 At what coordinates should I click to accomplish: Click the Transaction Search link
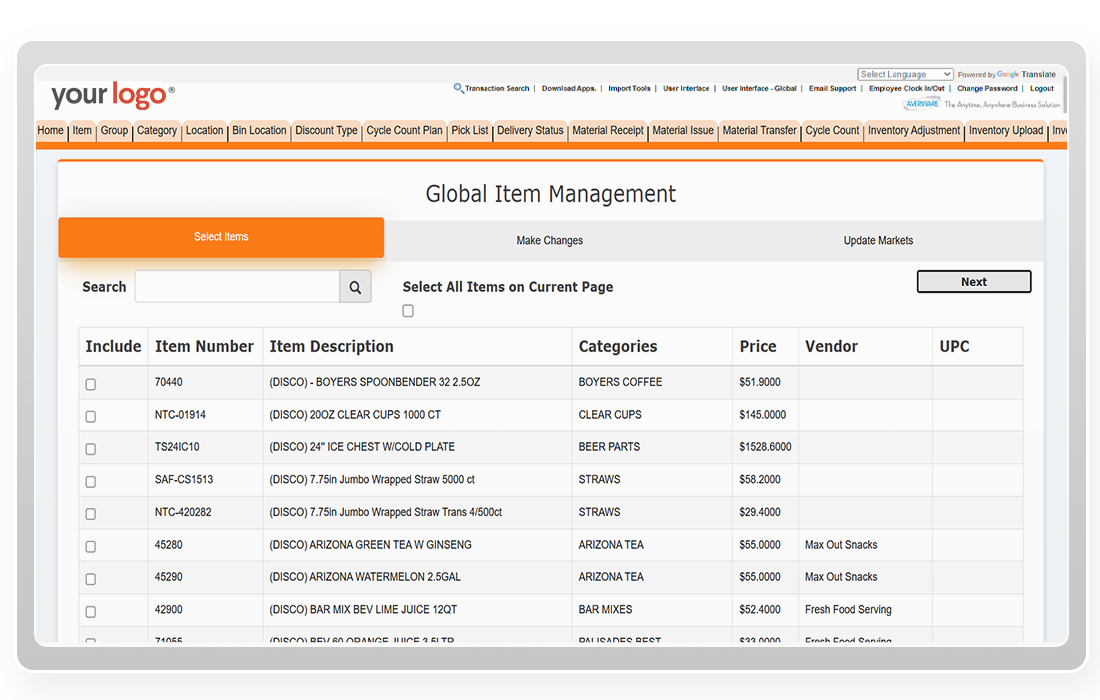coord(497,88)
